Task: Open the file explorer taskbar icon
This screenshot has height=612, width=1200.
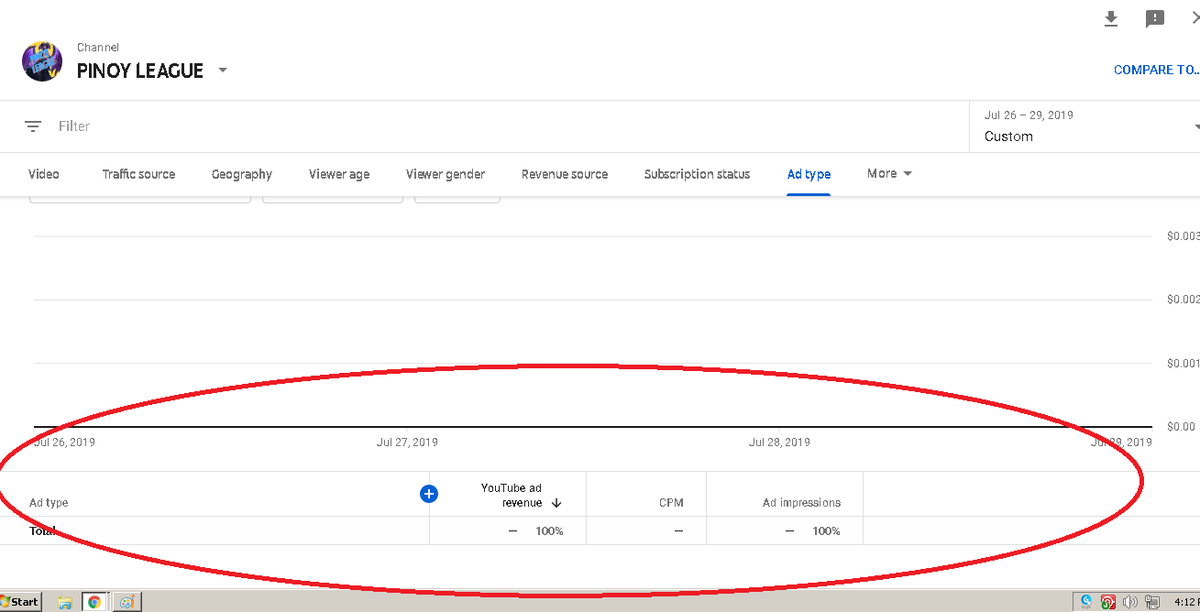Action: (x=65, y=602)
